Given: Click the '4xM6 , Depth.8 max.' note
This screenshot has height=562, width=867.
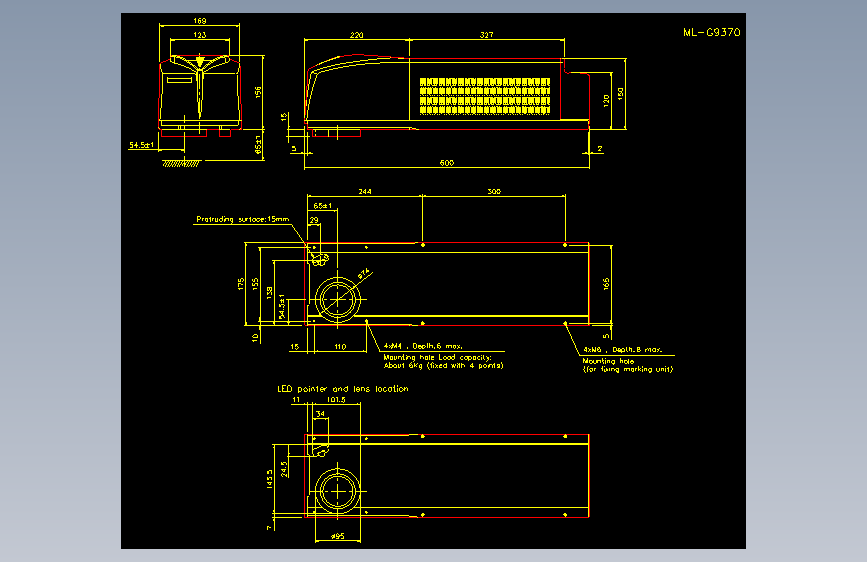Looking at the screenshot, I should coord(623,350).
